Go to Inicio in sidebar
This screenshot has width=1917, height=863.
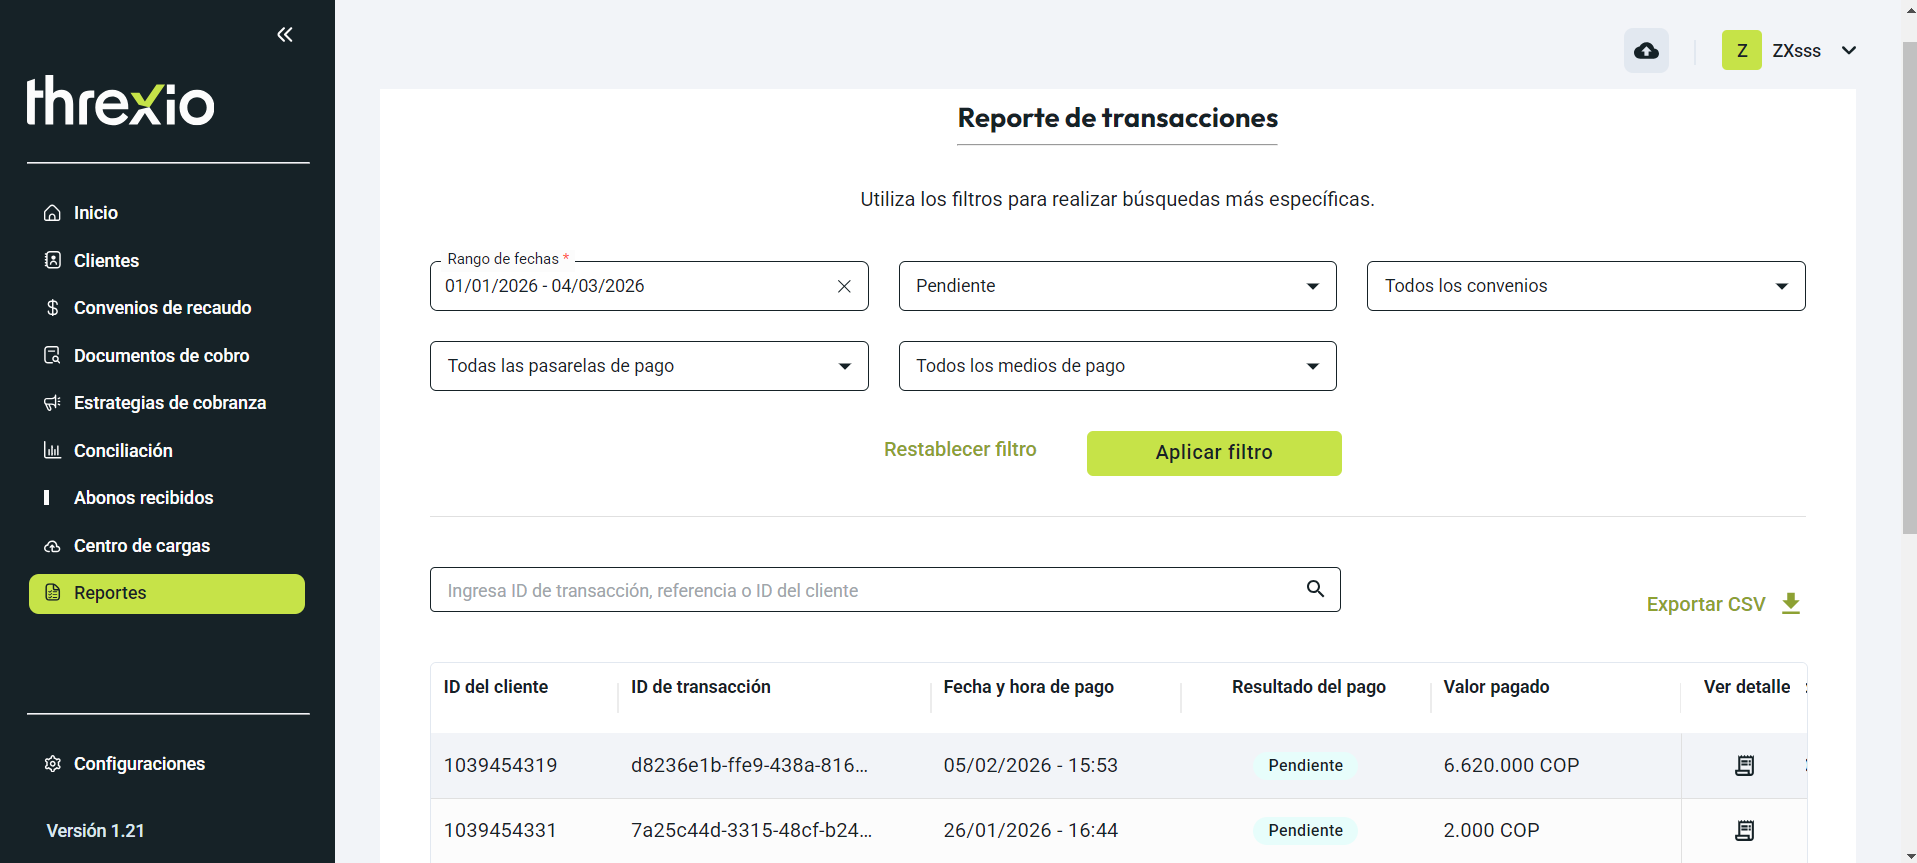pos(96,213)
